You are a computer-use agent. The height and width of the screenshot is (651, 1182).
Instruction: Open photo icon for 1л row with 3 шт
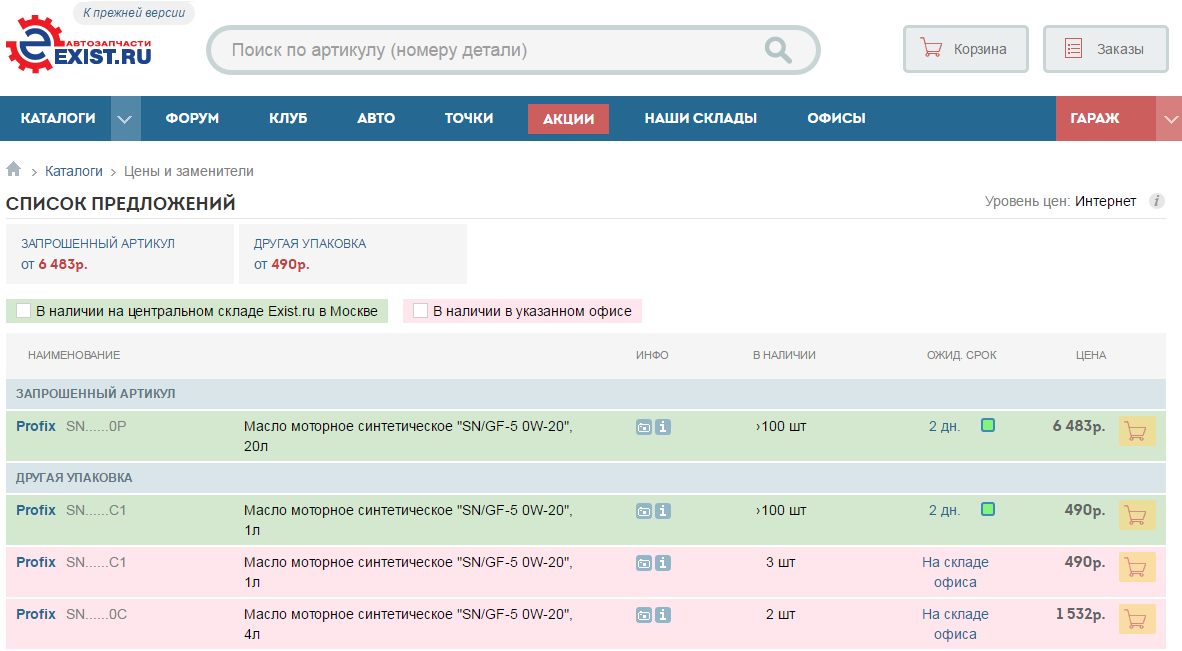click(x=644, y=563)
